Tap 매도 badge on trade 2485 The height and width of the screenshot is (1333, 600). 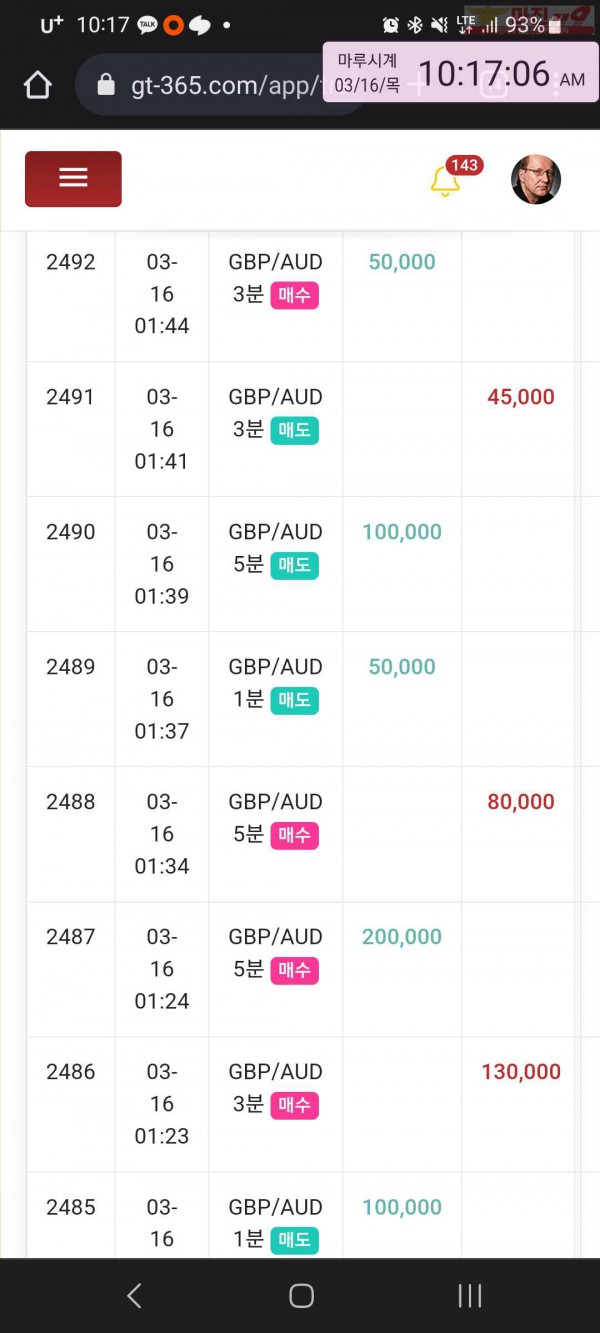[x=294, y=1240]
